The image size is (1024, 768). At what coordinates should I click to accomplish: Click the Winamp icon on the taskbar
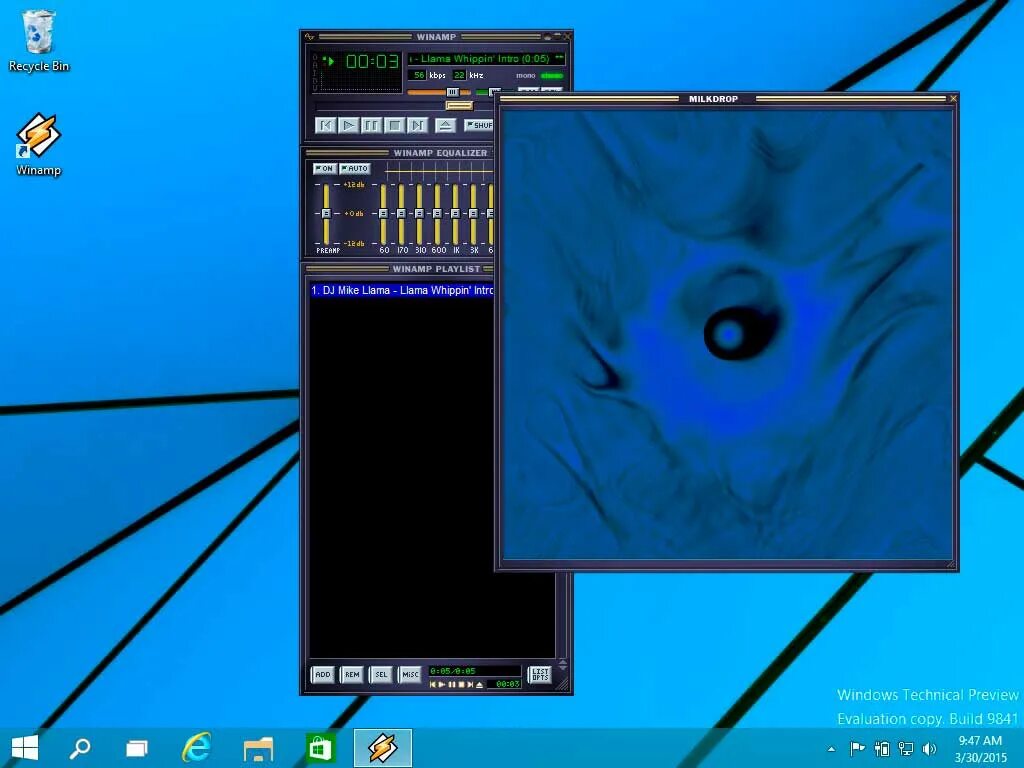coord(384,747)
